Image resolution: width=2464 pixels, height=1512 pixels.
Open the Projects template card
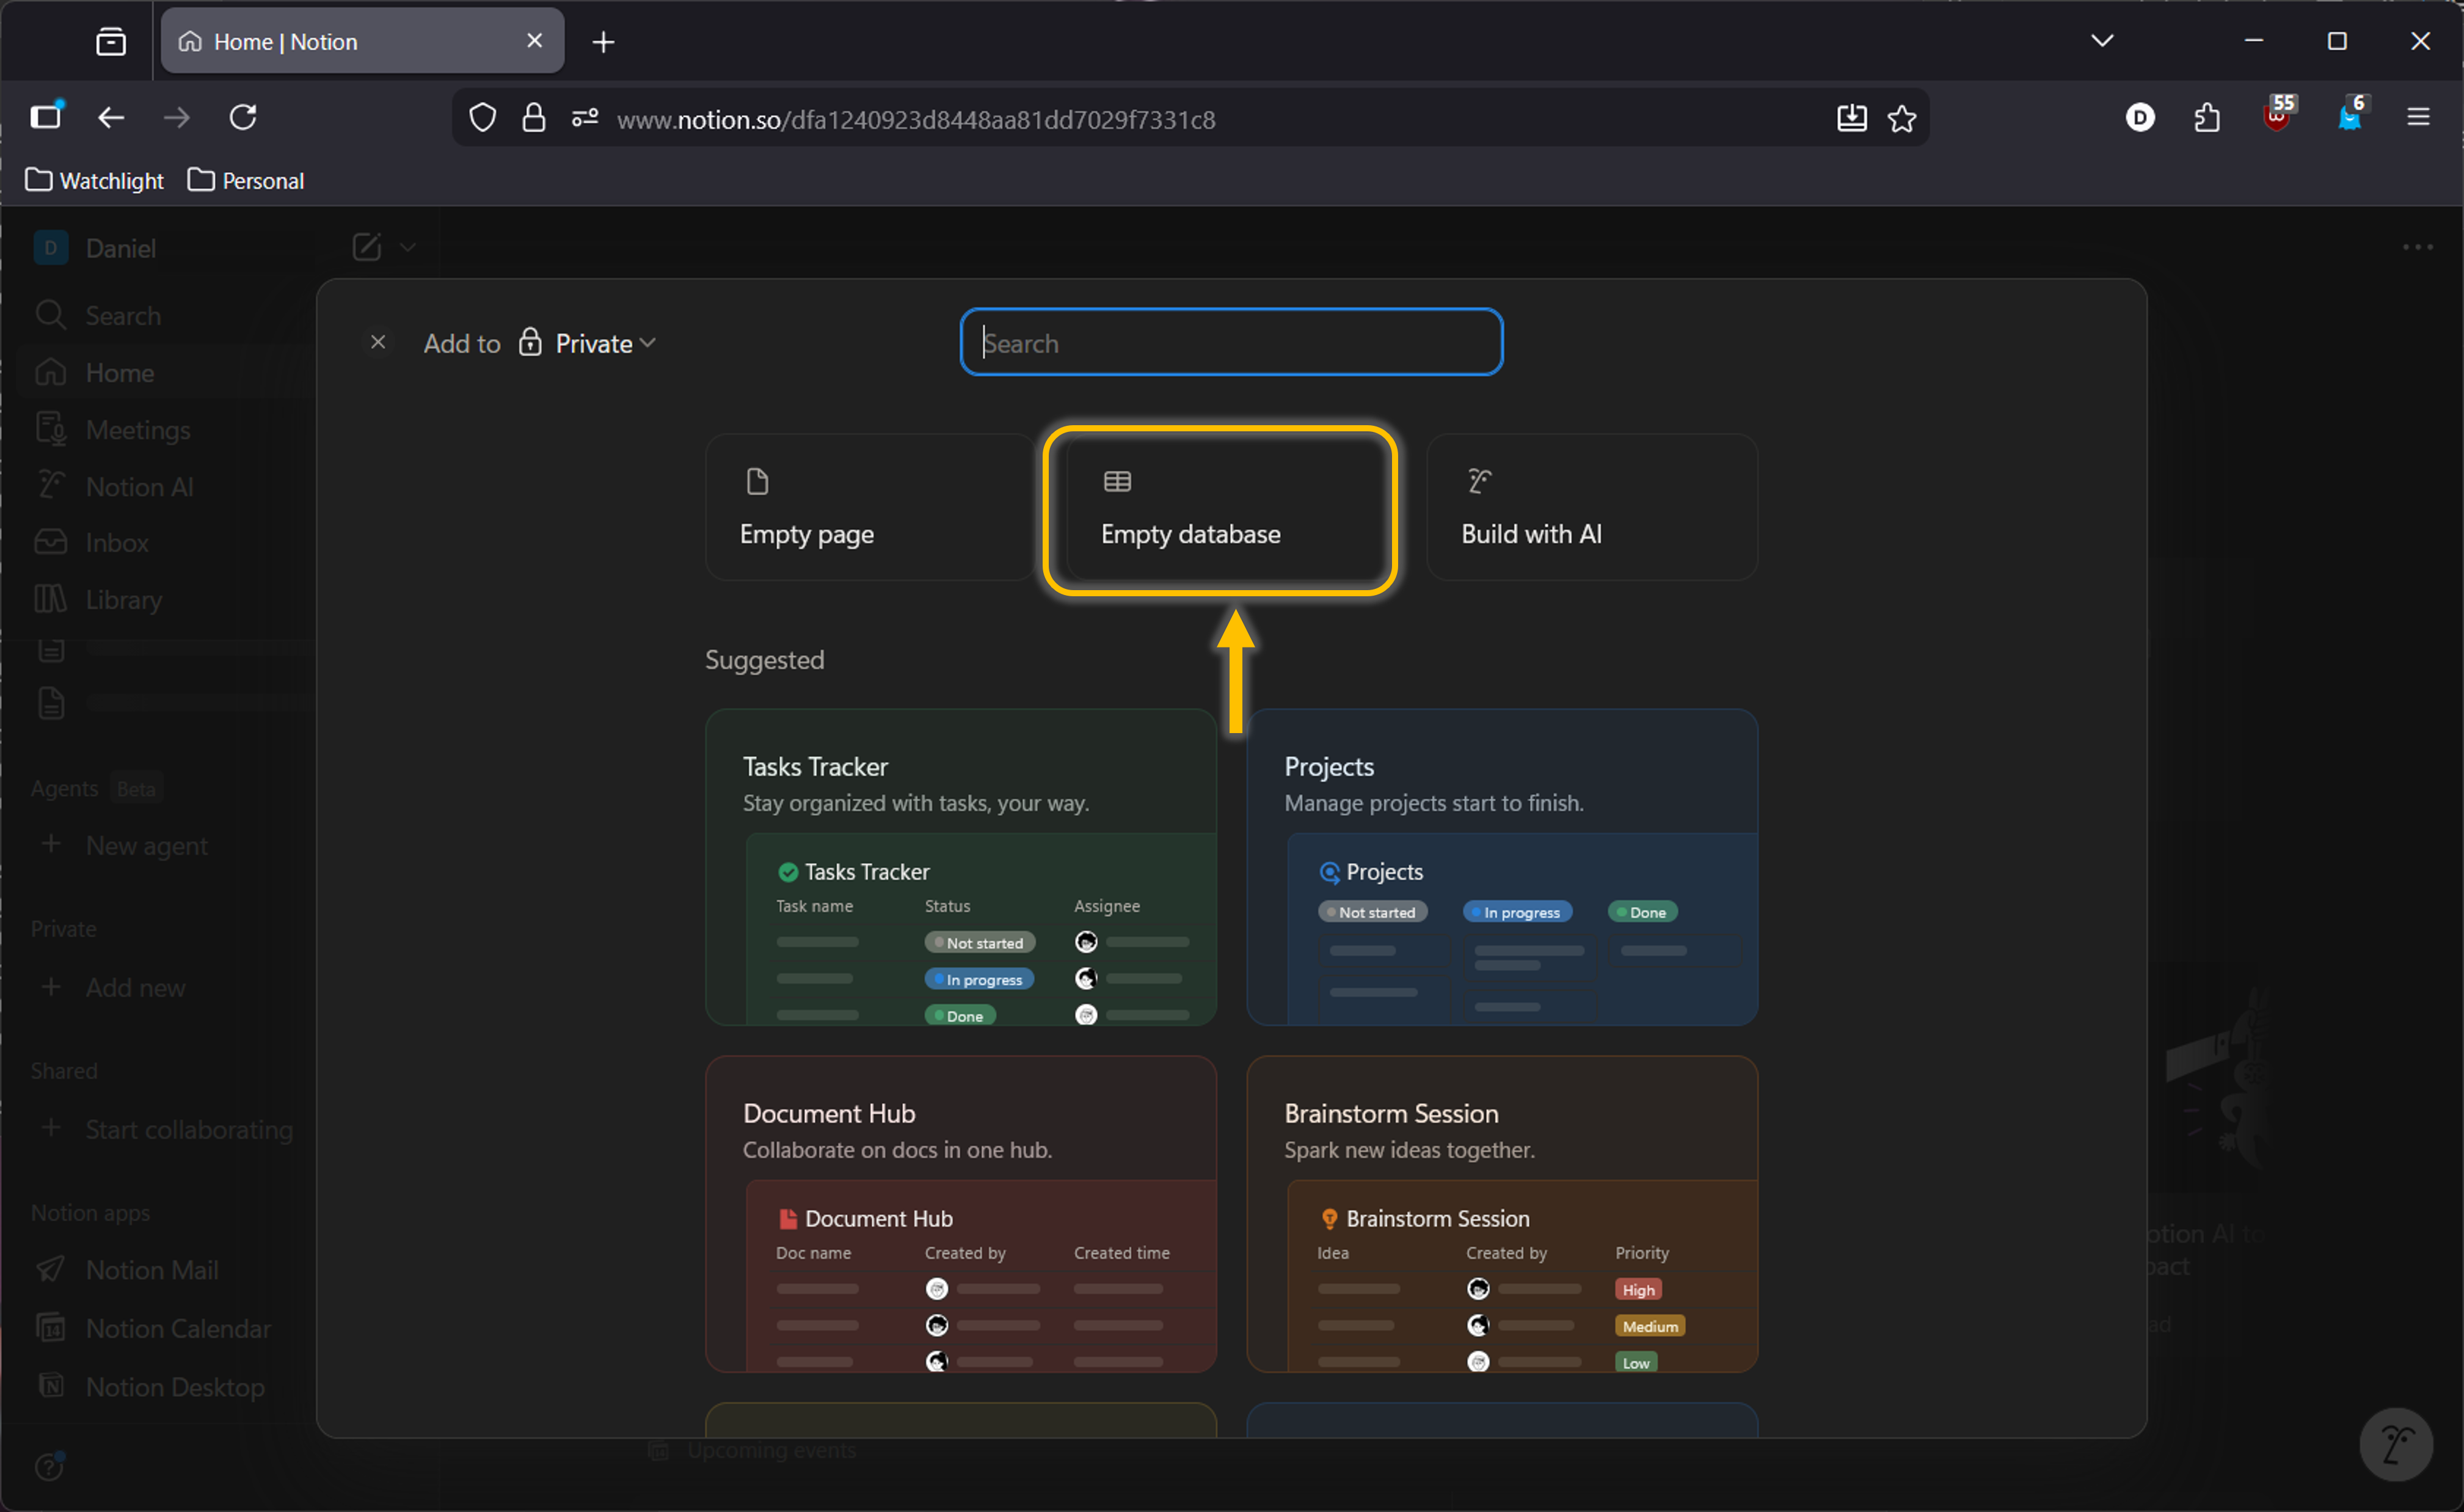click(x=1501, y=867)
